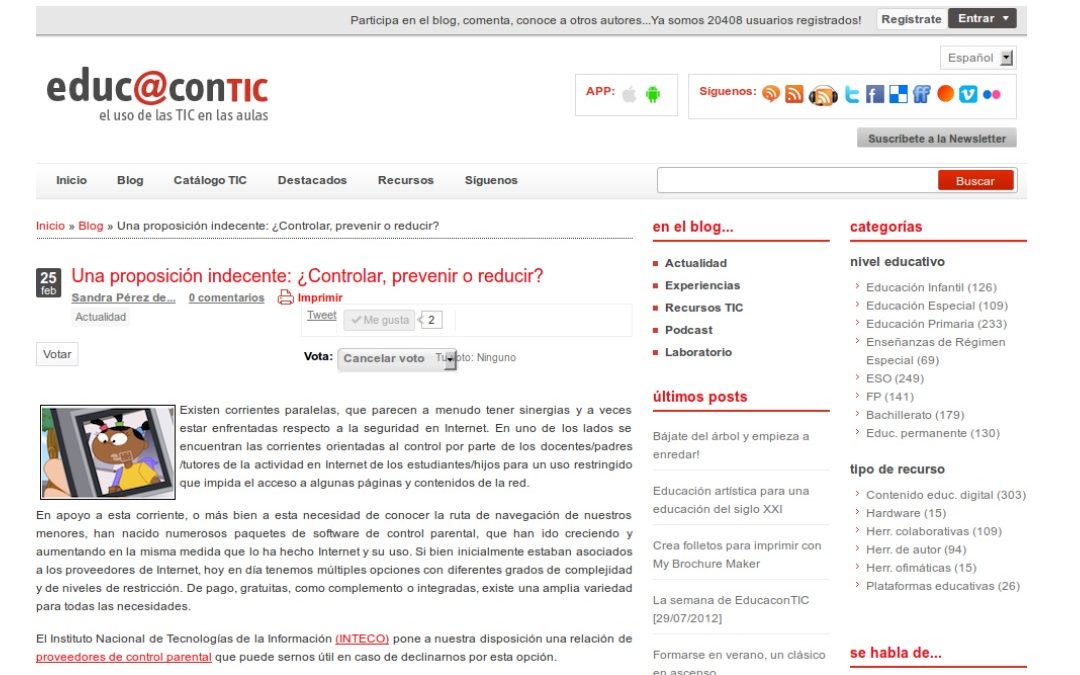Open the FriendFeed icon
The height and width of the screenshot is (675, 1080).
point(922,94)
